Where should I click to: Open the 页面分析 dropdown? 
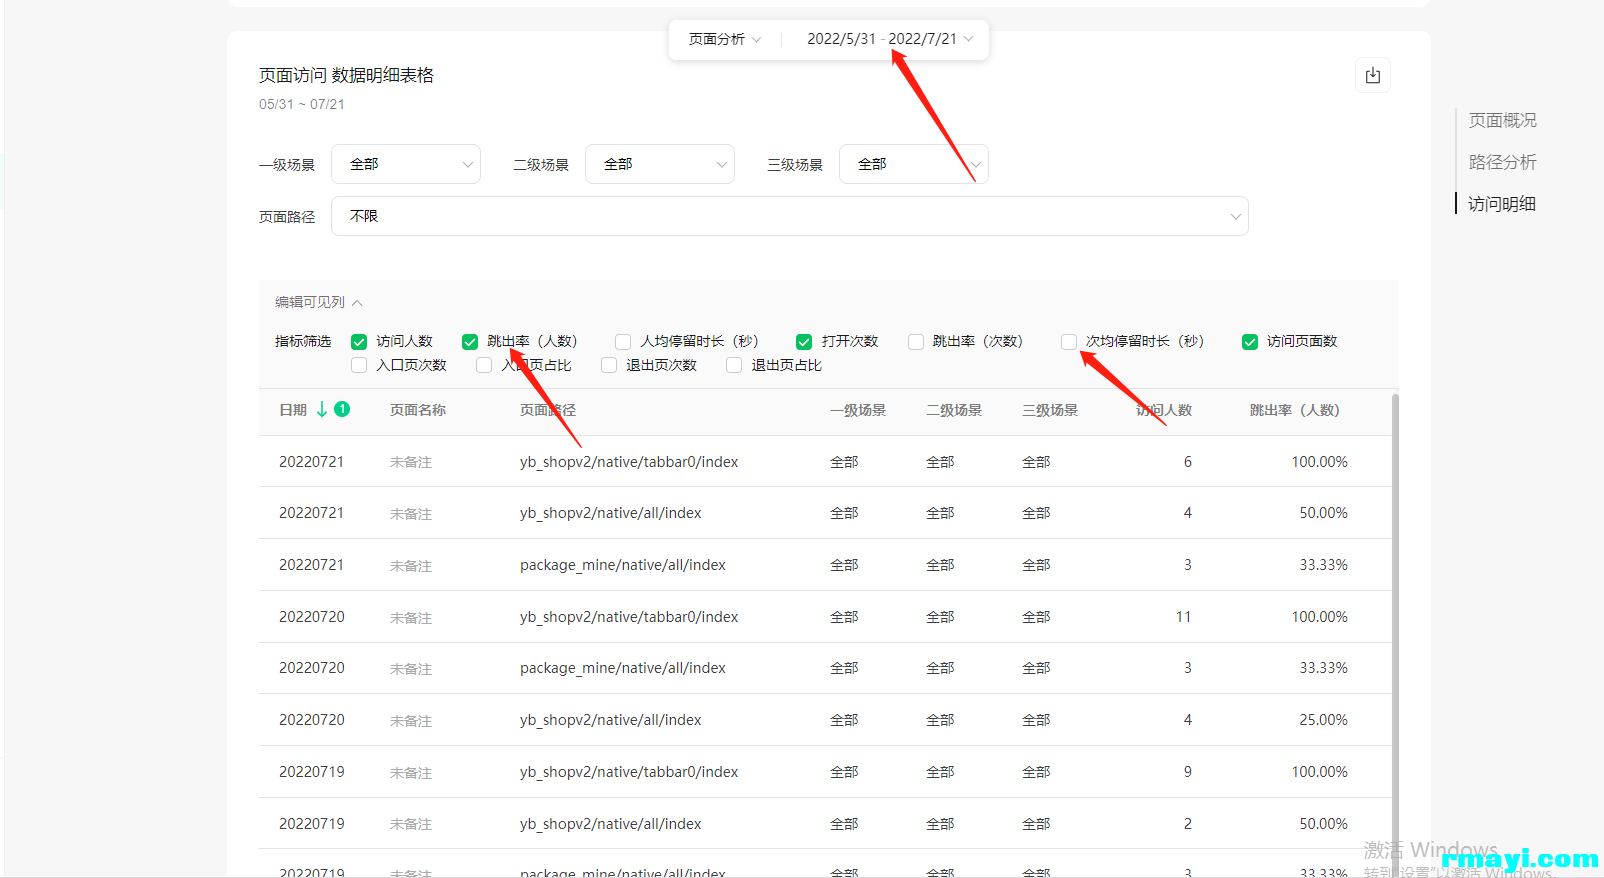coord(725,39)
